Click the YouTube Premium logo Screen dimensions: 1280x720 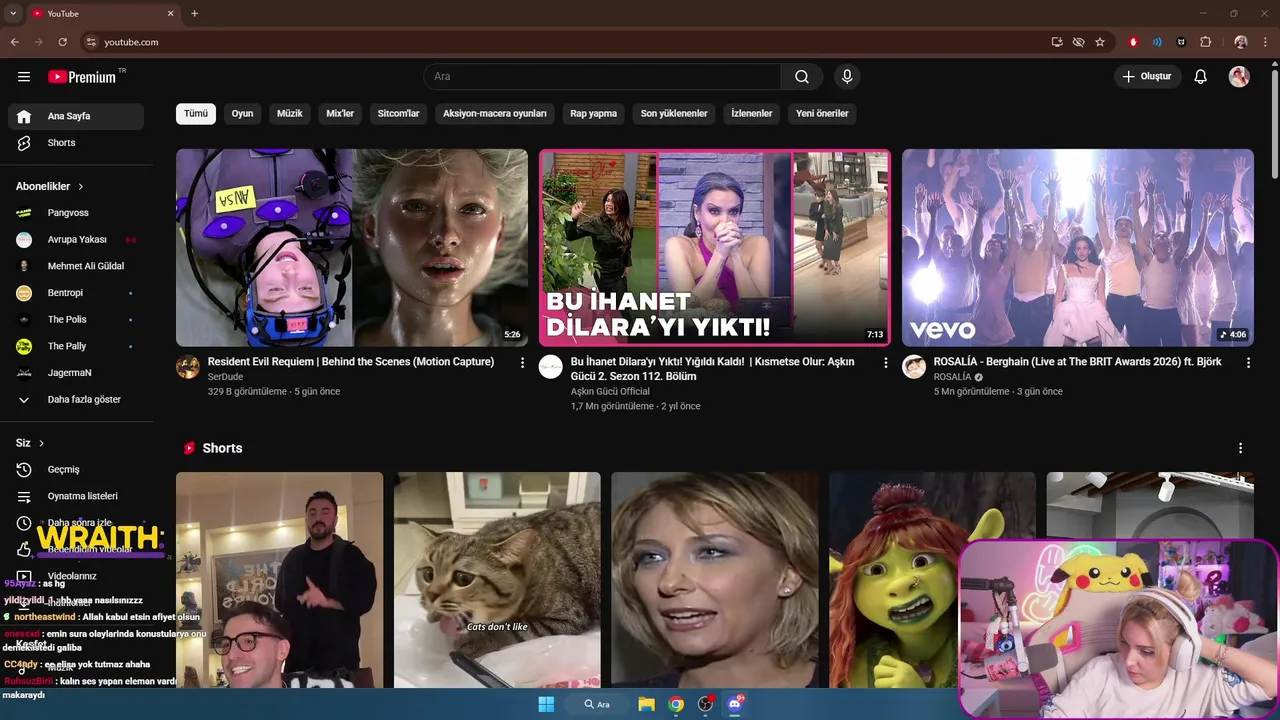click(x=82, y=77)
